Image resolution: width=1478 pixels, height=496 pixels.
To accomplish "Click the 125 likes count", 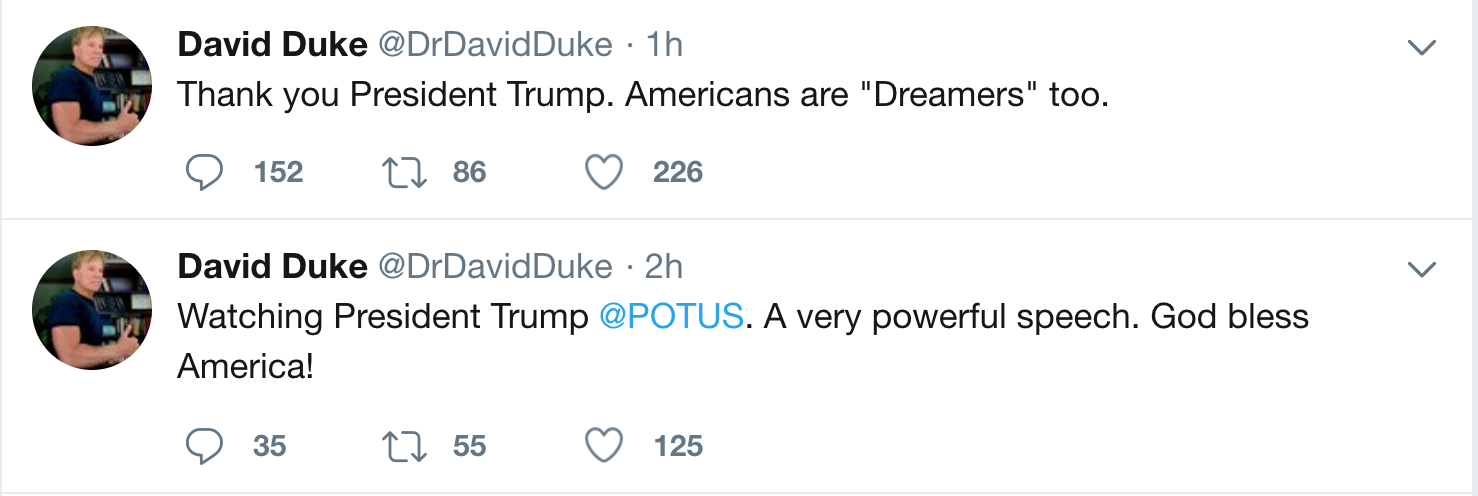I will click(x=678, y=446).
